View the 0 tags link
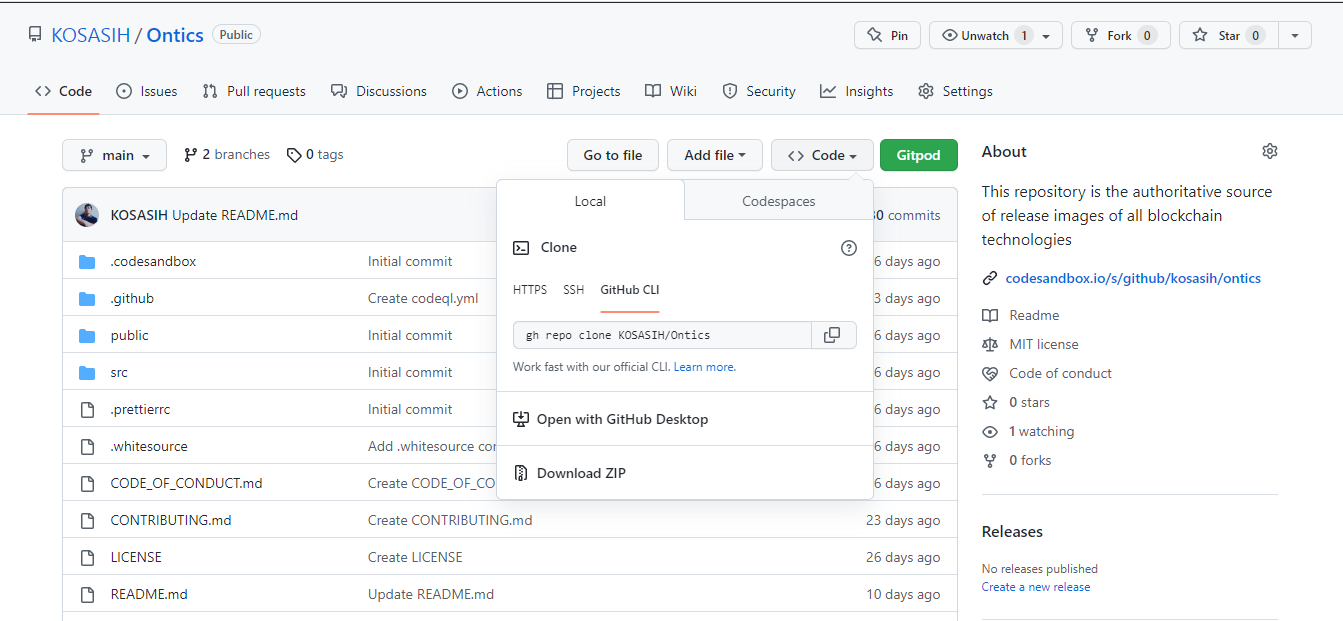Image resolution: width=1343 pixels, height=621 pixels. [x=315, y=155]
